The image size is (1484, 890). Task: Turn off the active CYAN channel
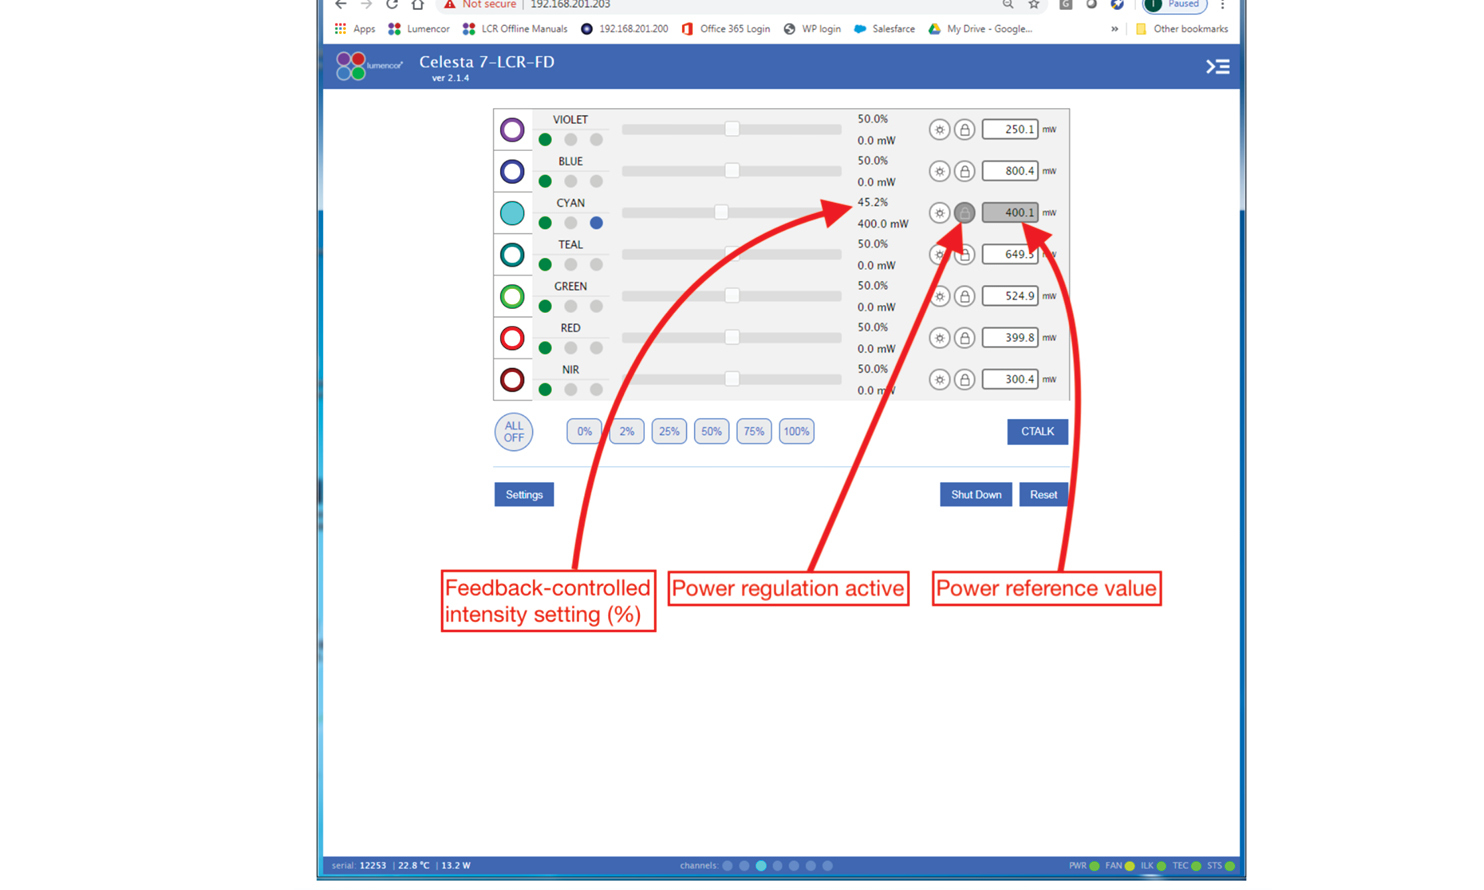pos(512,213)
